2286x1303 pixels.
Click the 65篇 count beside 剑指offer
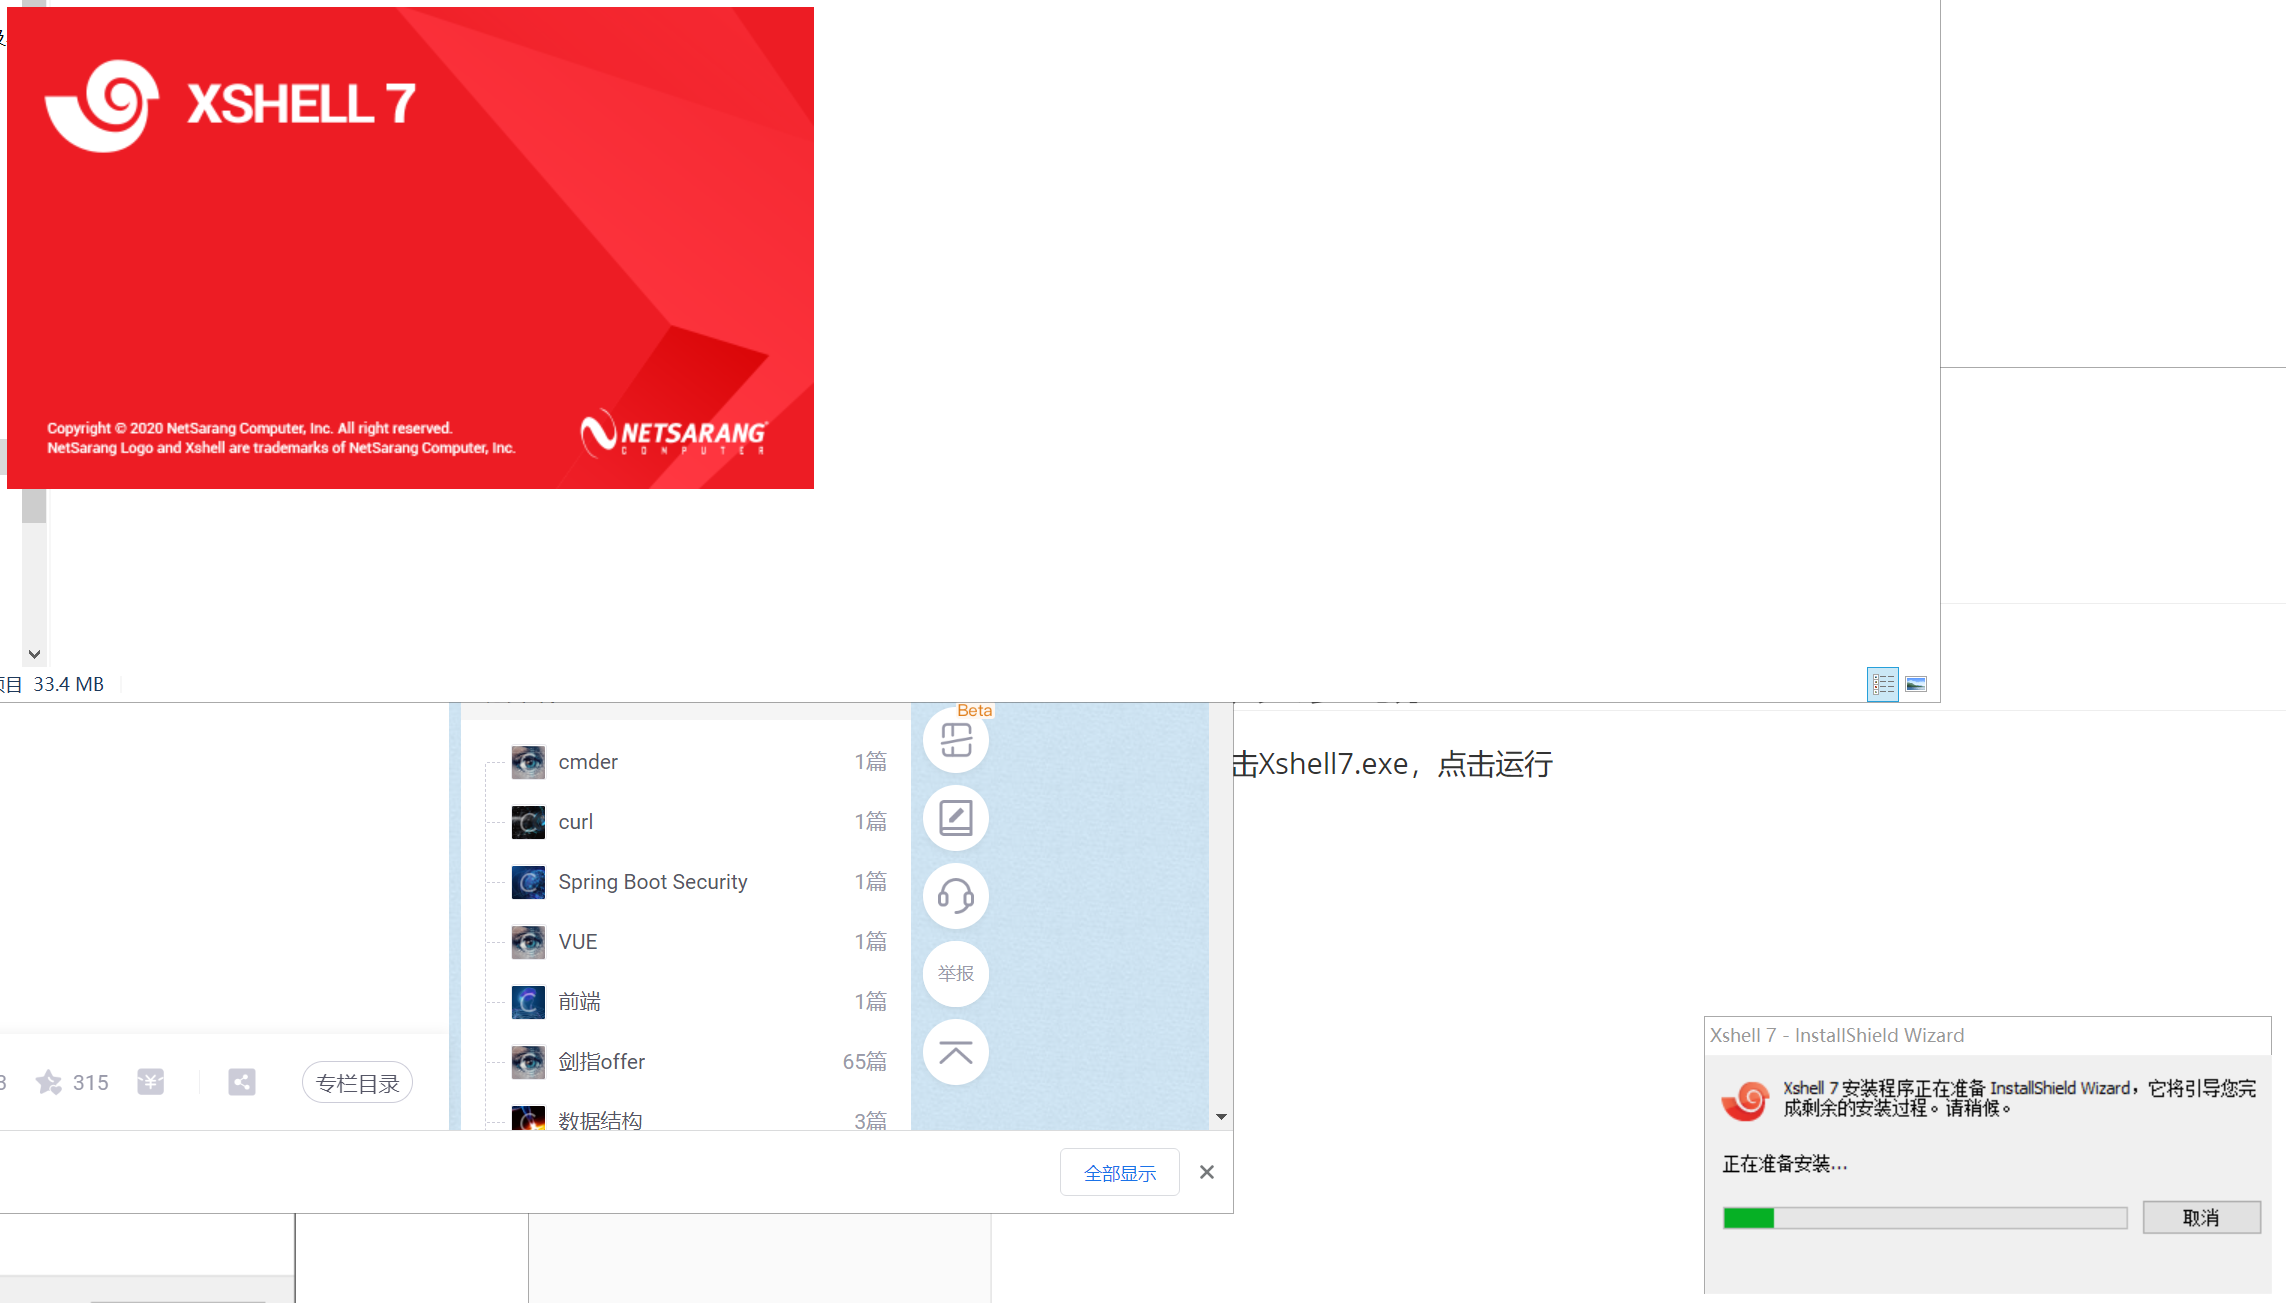click(865, 1062)
